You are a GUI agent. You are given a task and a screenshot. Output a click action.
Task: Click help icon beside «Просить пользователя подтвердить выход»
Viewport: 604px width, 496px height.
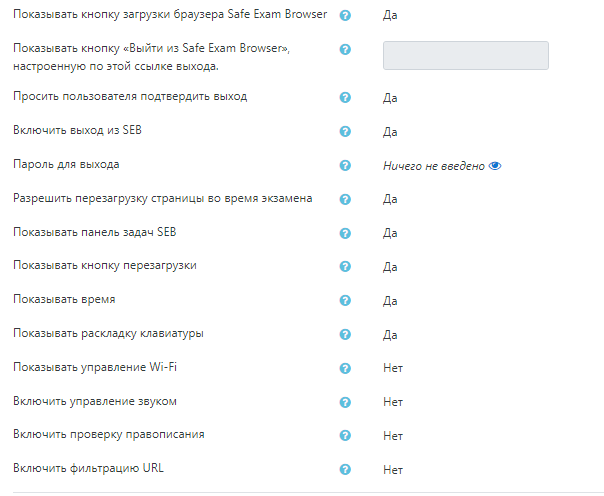(345, 98)
